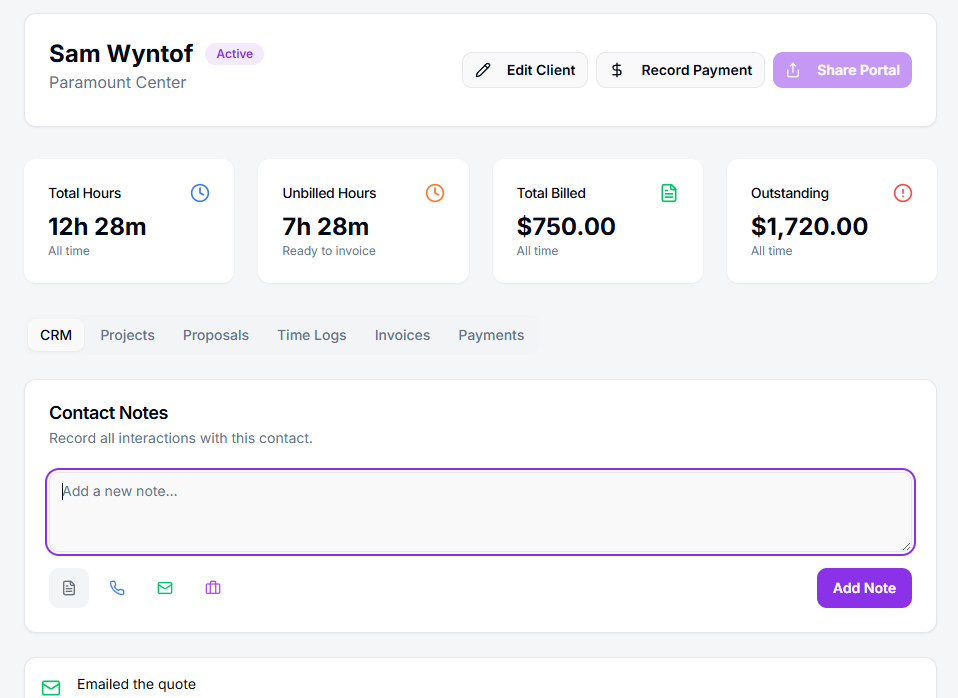Viewport: 958px width, 698px height.
Task: Click the 7h 28m unbilled hours value
Action: (x=326, y=227)
